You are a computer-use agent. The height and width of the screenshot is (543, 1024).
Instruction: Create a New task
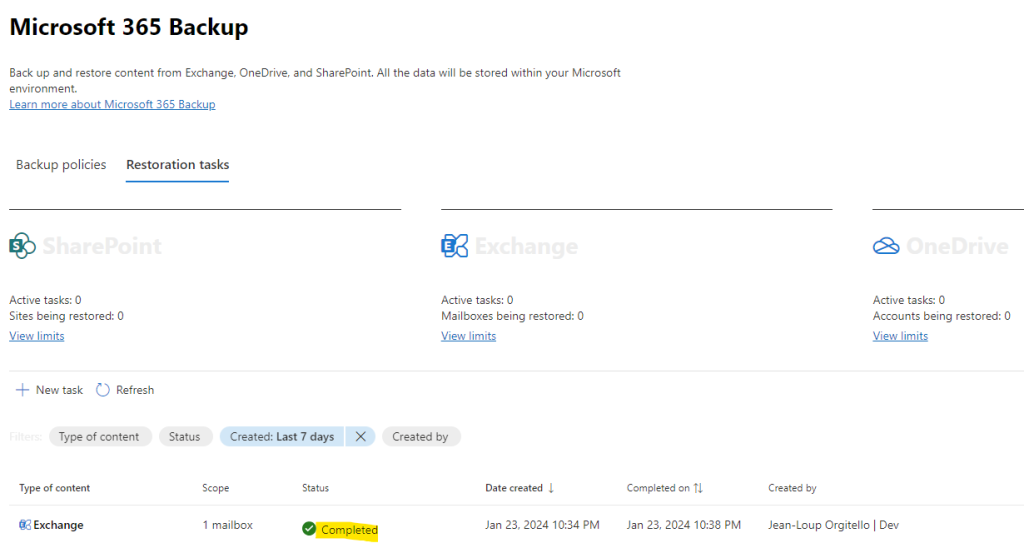[50, 390]
